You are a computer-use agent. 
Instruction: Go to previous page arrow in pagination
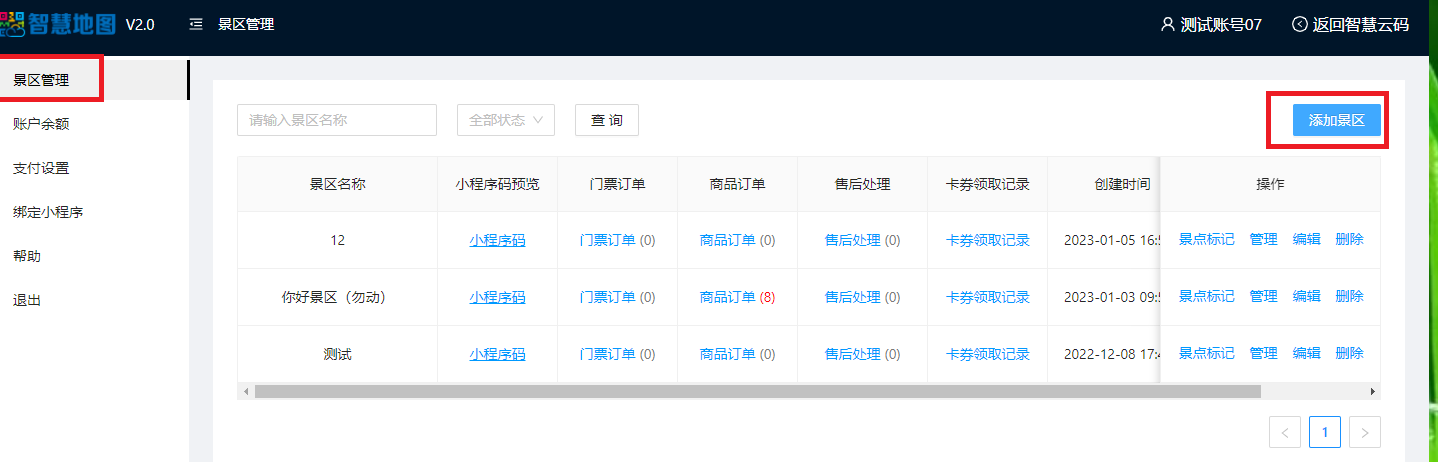(x=1285, y=432)
